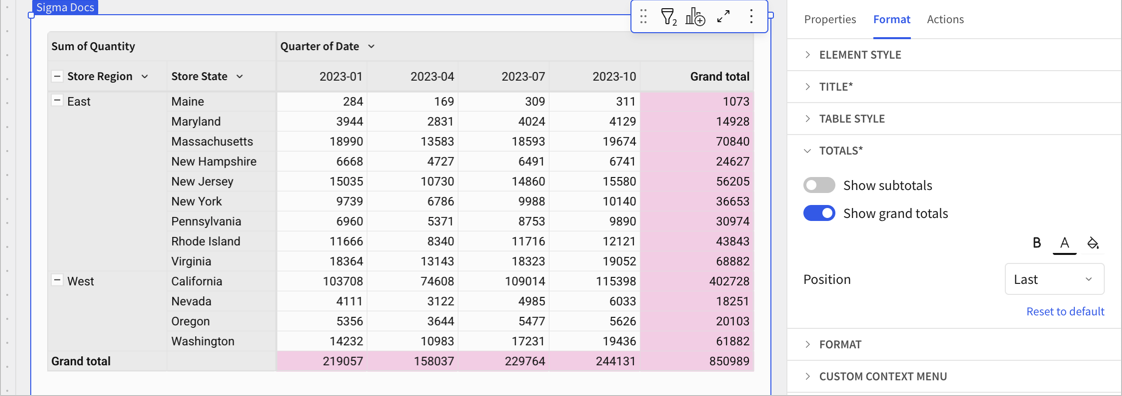Collapse the Store Region column header minus
Viewport: 1122px width, 396px height.
57,76
